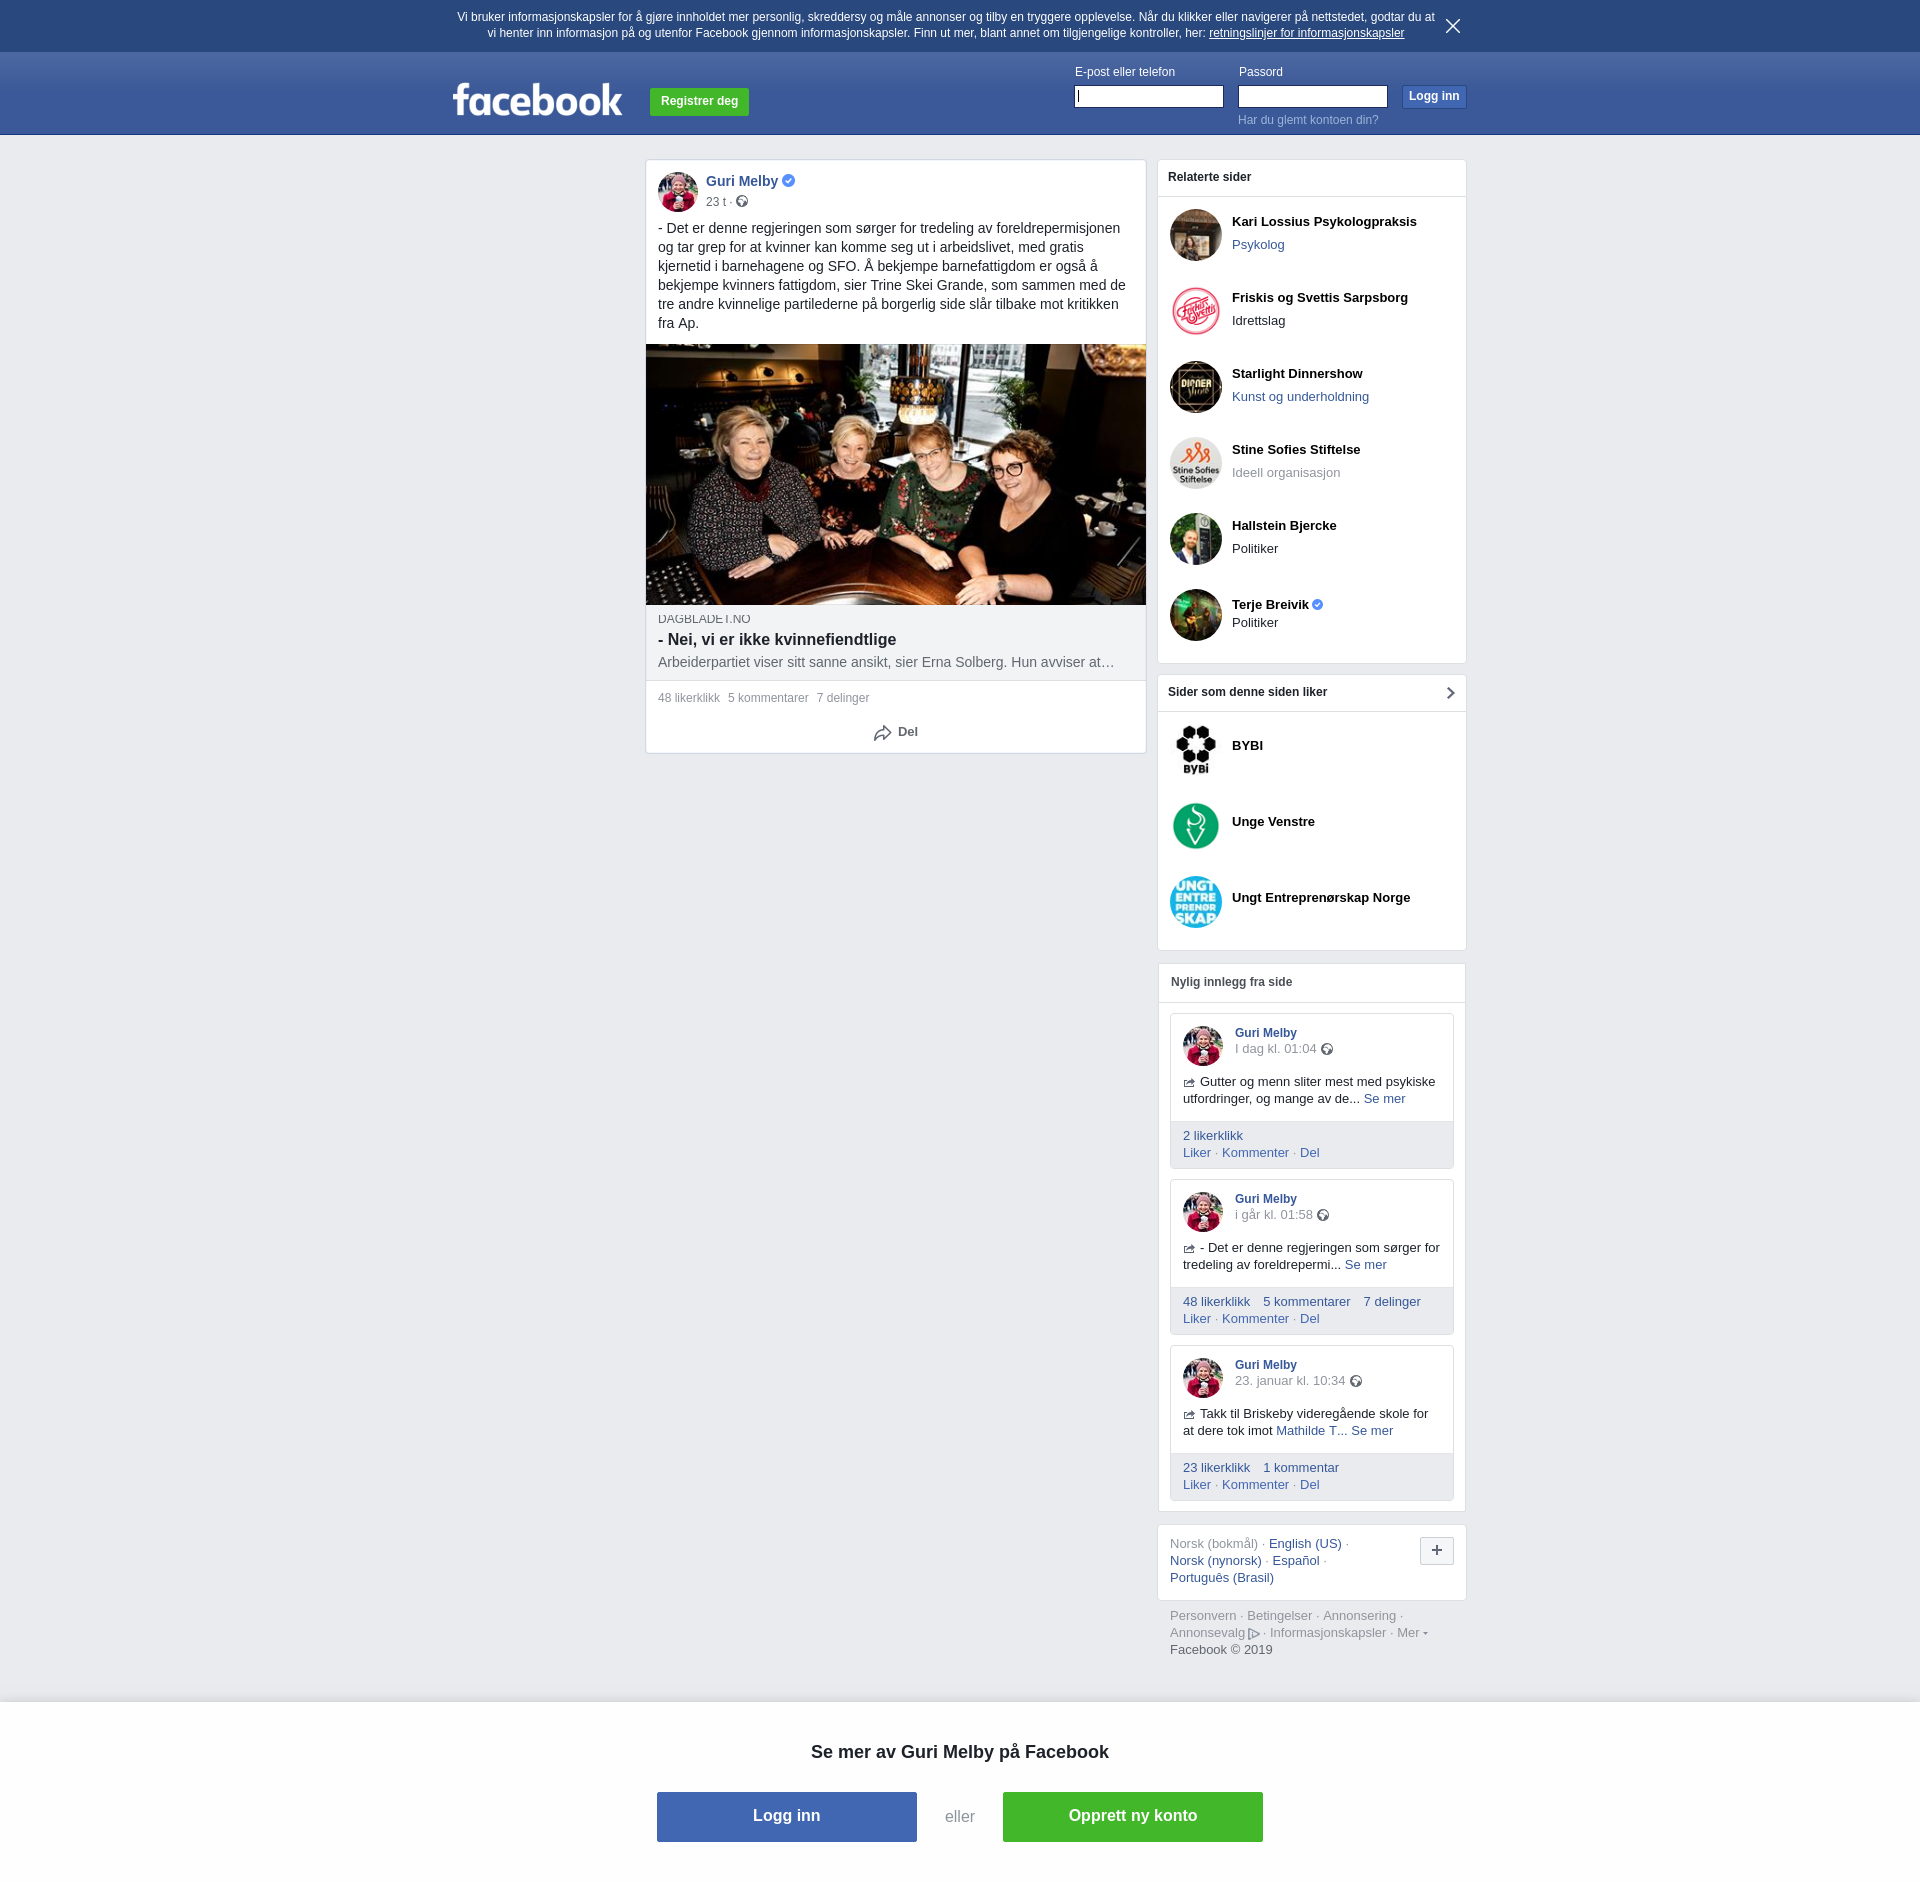Click the verified badge next to Terje Breivik
The height and width of the screenshot is (1882, 1920).
[x=1318, y=605]
